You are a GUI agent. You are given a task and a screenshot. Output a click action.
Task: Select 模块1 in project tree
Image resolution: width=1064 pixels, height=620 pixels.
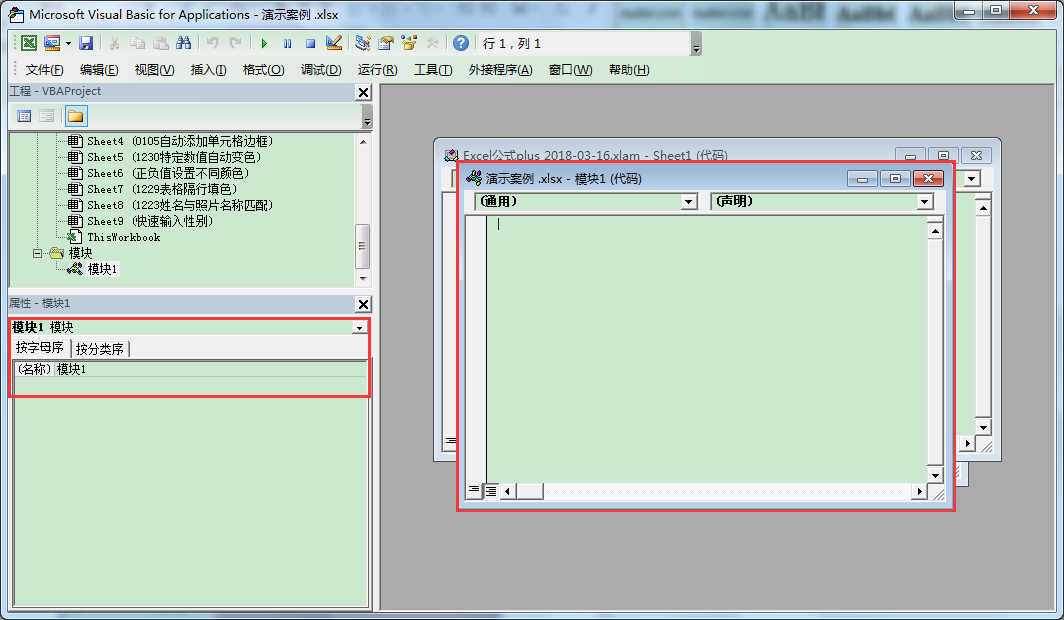click(102, 269)
